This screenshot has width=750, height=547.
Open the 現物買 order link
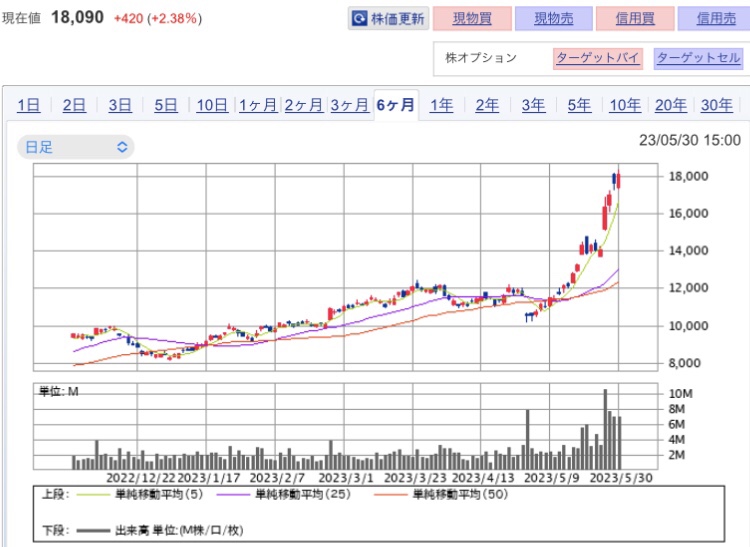click(x=472, y=19)
